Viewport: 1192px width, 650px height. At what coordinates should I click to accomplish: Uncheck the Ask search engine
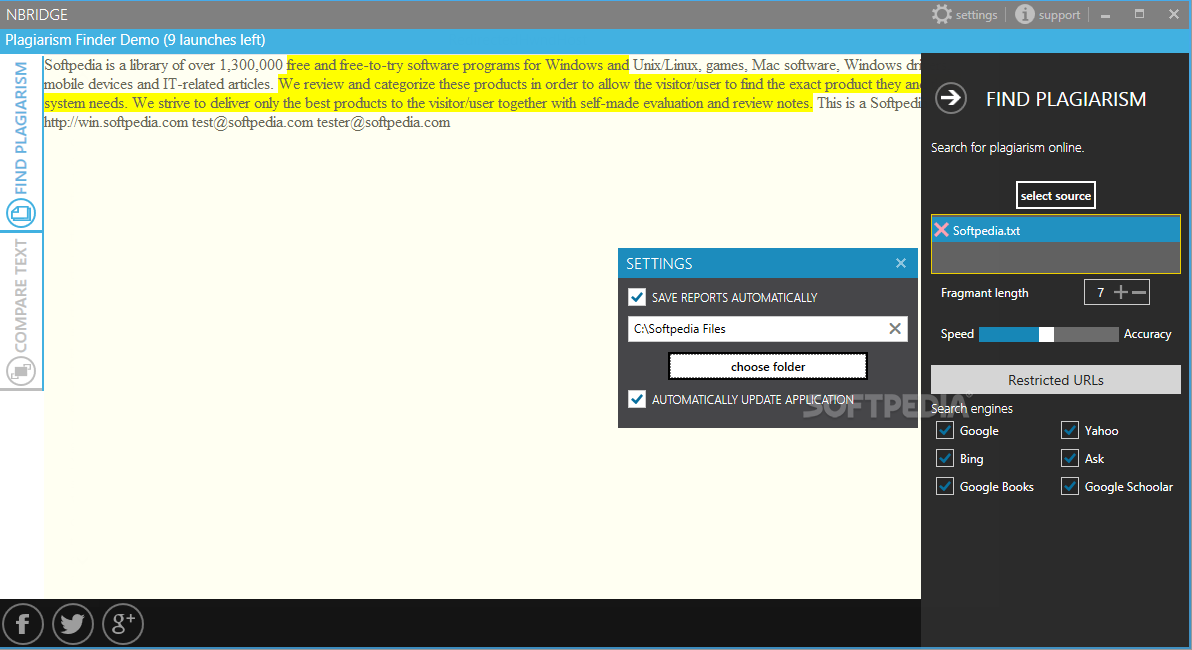point(1070,458)
